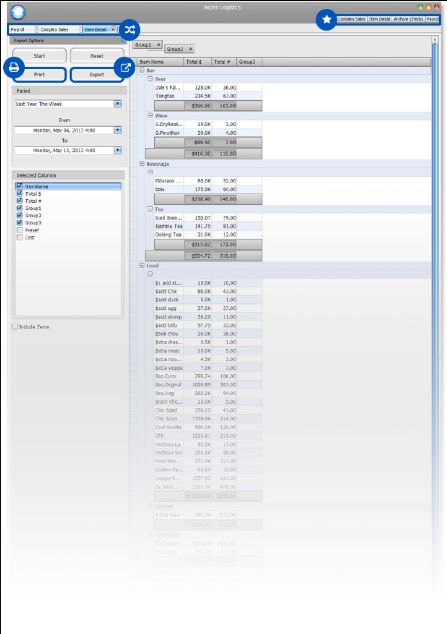Click the round home button at top left
The height and width of the screenshot is (634, 447).
[x=18, y=12]
